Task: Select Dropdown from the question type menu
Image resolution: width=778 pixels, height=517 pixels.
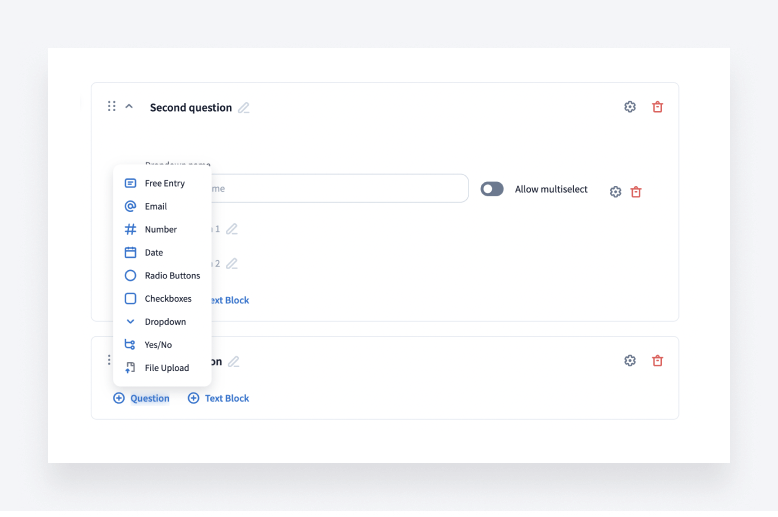Action: point(164,322)
